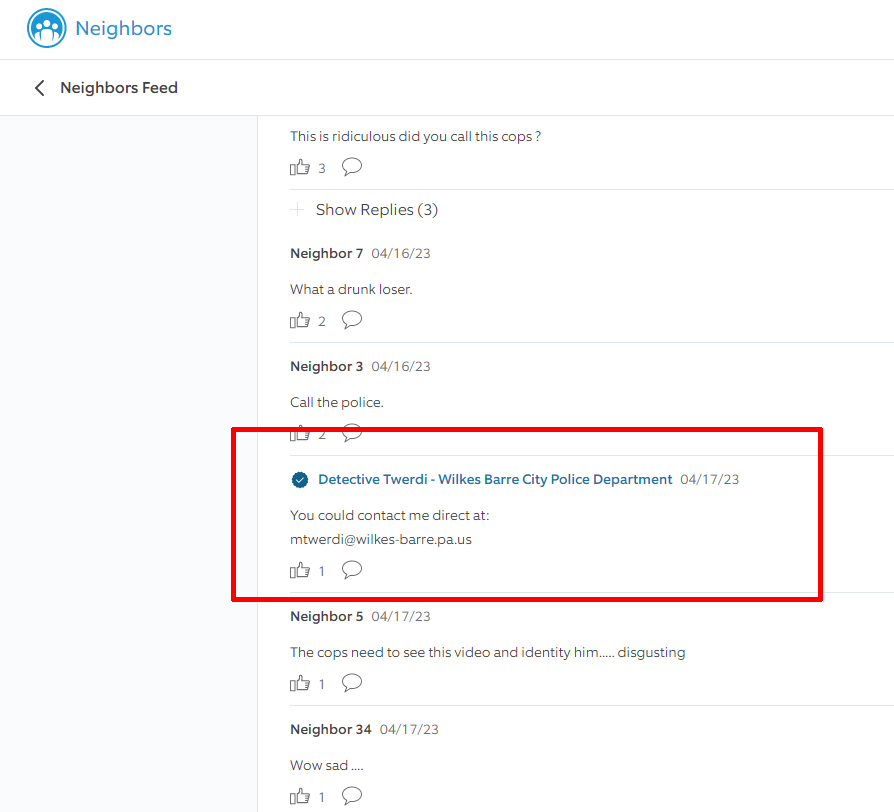
Task: Open Detective Twerdi's police department profile link
Action: [x=495, y=480]
